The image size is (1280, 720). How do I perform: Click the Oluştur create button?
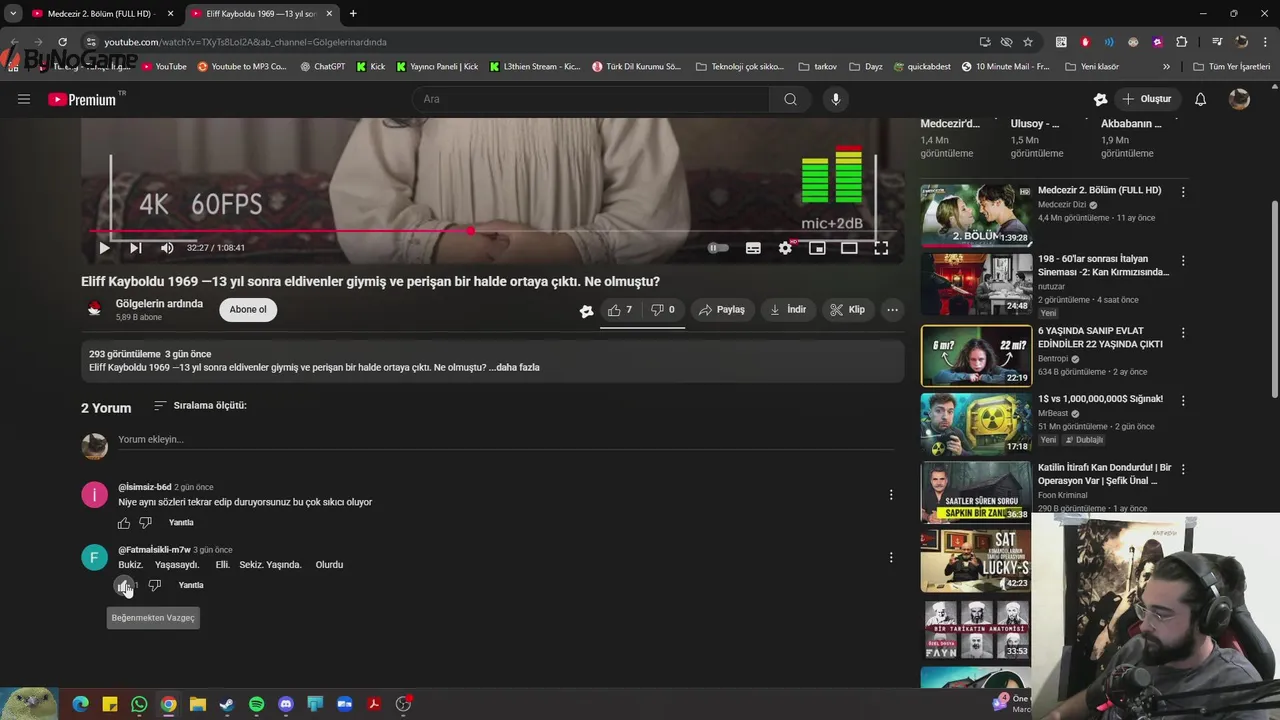click(1147, 99)
